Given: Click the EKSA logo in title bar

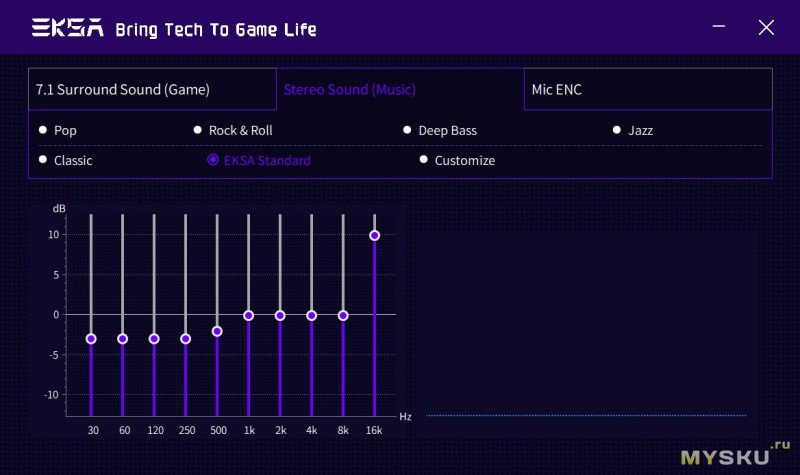Looking at the screenshot, I should click(68, 28).
